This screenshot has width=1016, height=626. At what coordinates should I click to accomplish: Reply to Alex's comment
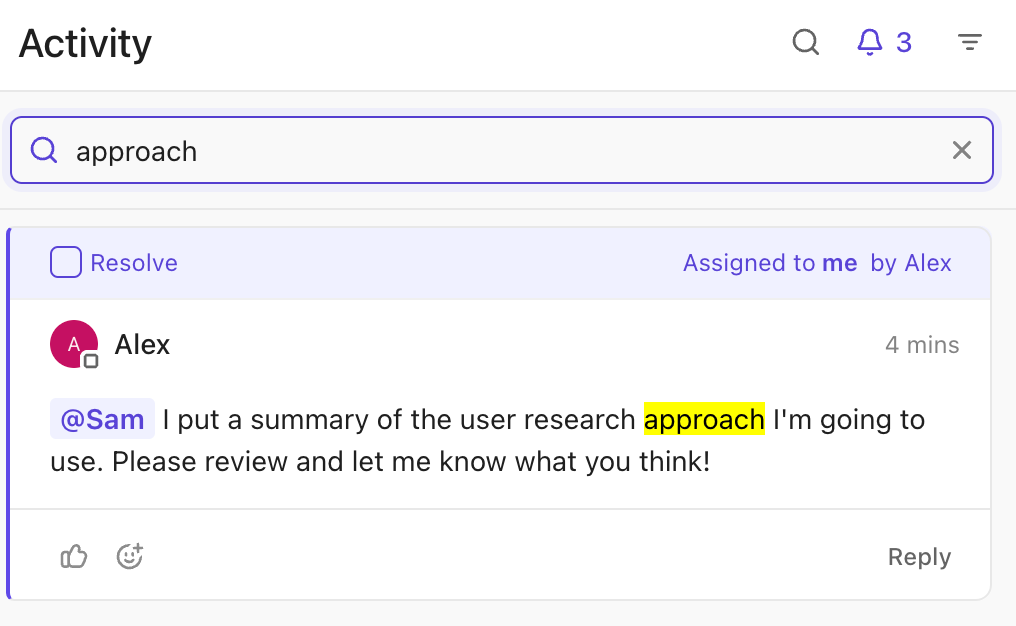coord(919,556)
